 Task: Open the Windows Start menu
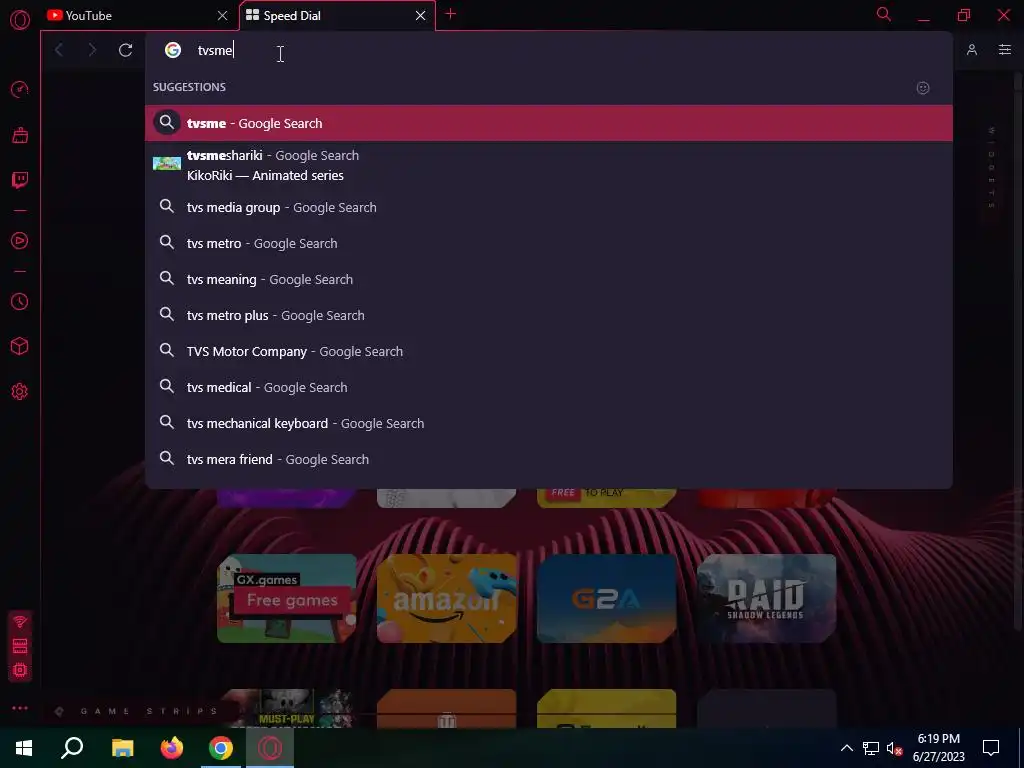point(24,748)
